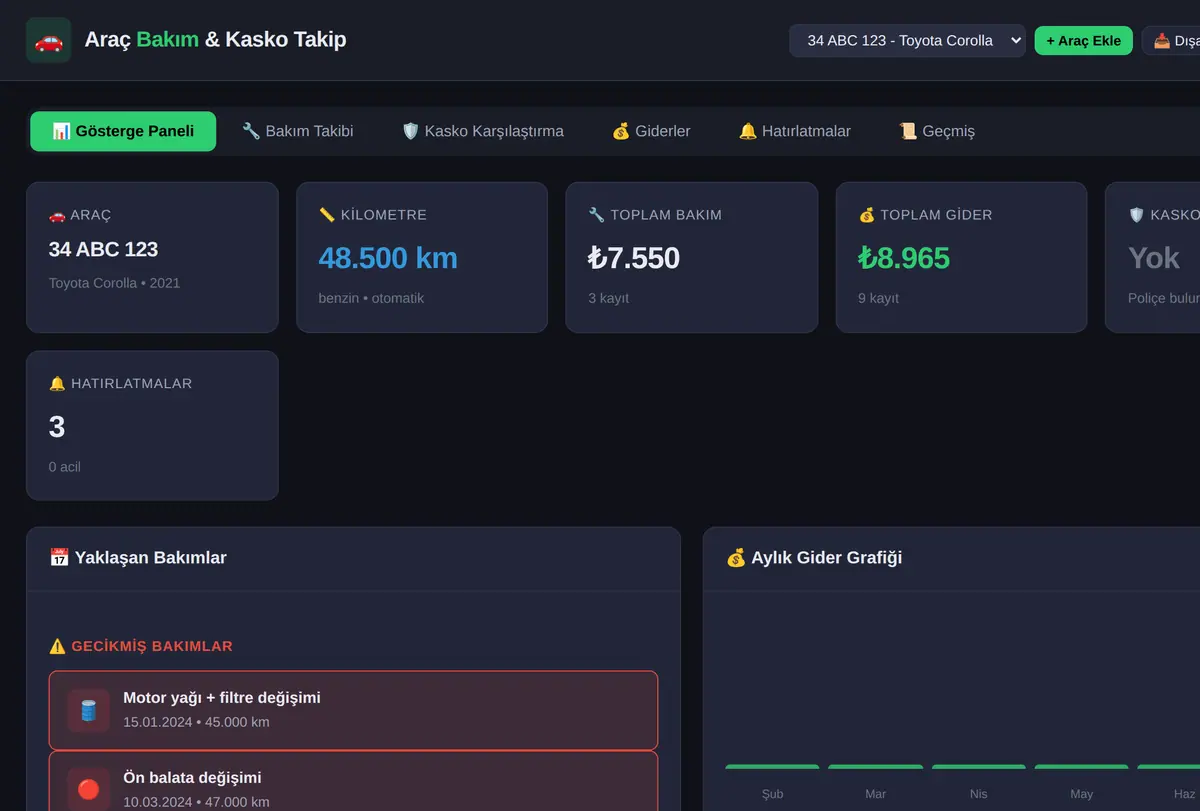Switch to the Bakım Takibi tab
The width and height of the screenshot is (1200, 811).
298,131
